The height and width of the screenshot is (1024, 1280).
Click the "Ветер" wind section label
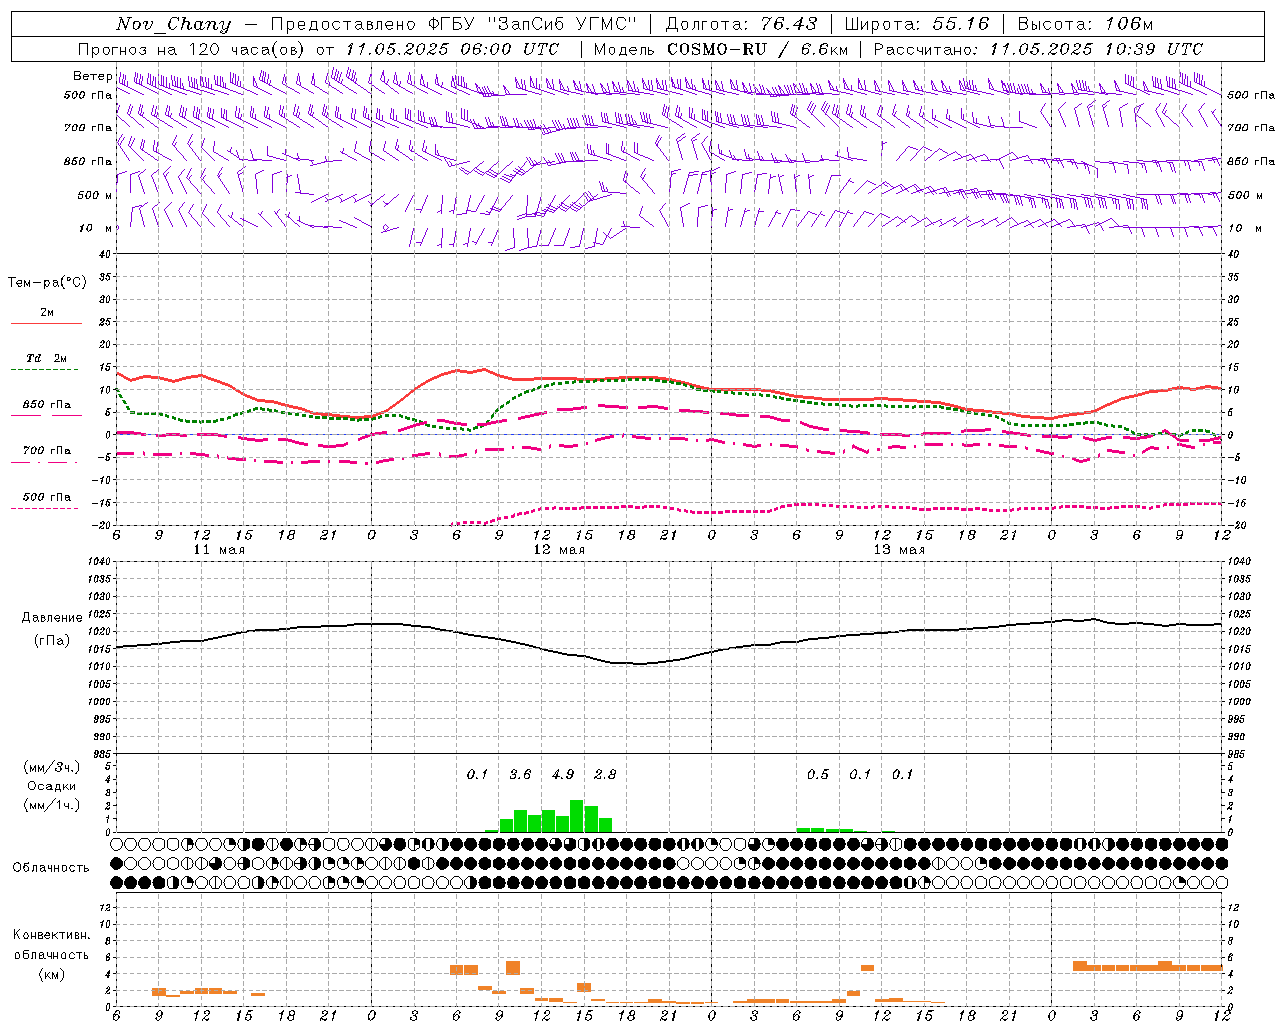click(x=92, y=76)
